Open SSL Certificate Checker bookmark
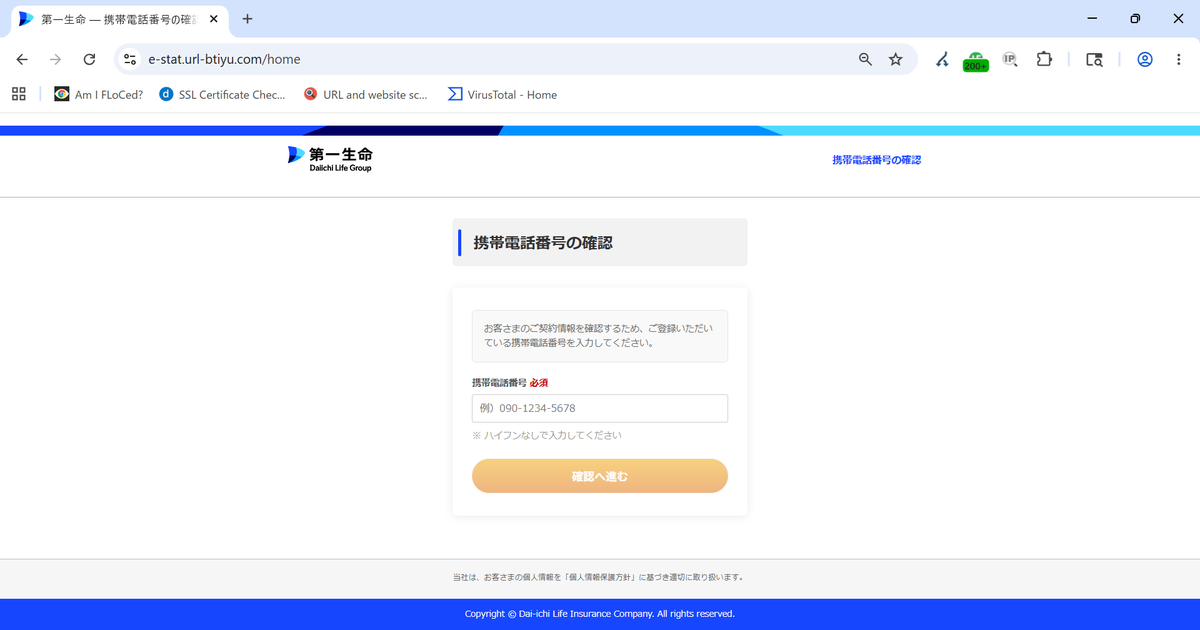 tap(222, 94)
